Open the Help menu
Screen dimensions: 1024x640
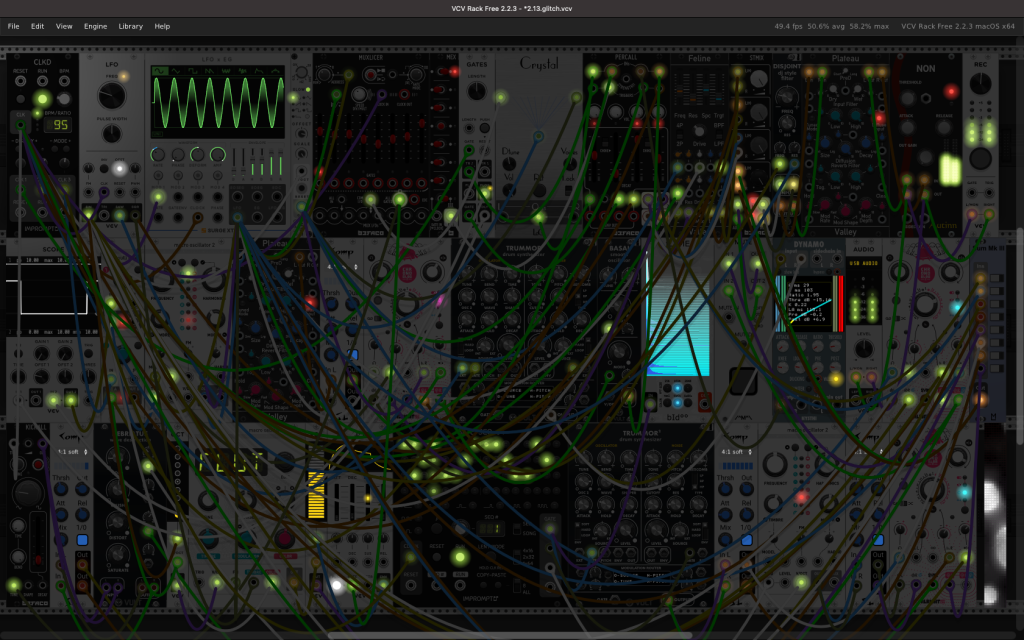[x=162, y=26]
